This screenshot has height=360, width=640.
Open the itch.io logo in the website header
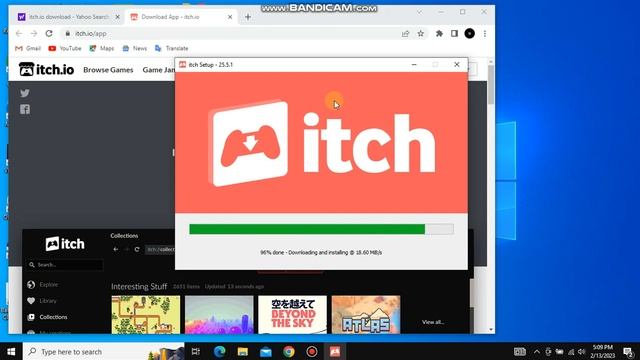(46, 69)
